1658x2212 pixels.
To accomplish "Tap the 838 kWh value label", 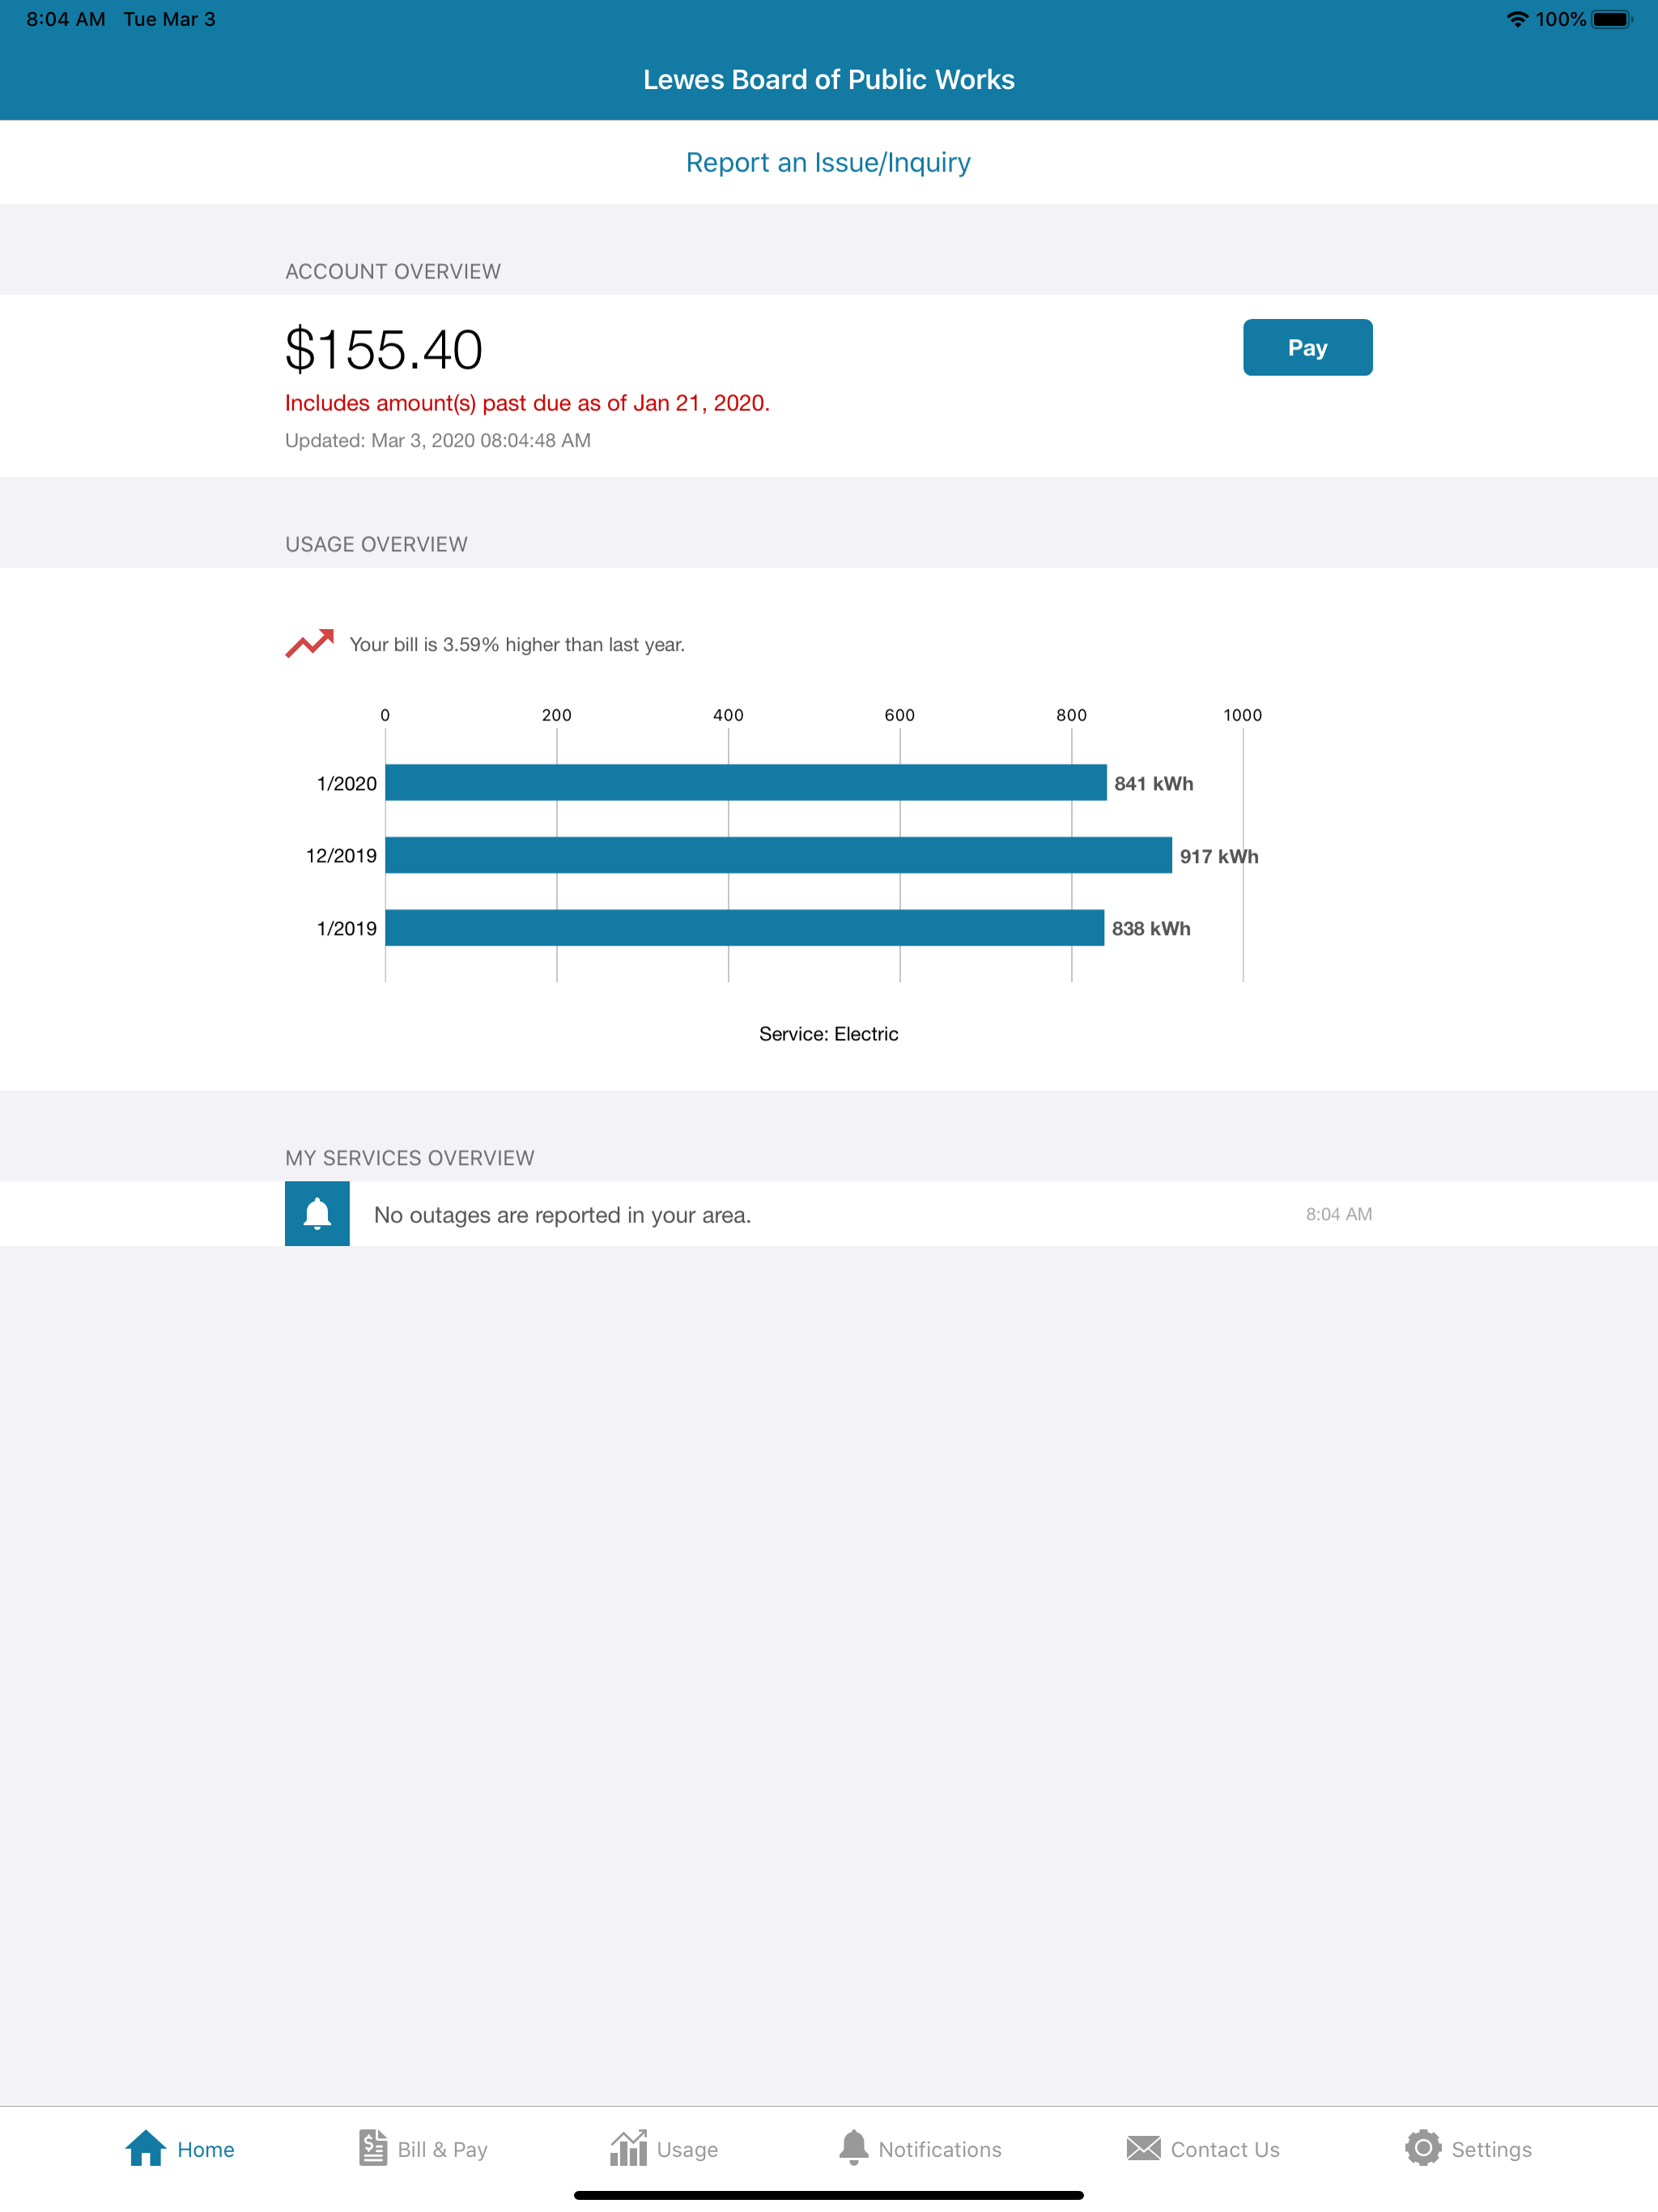I will click(1151, 929).
